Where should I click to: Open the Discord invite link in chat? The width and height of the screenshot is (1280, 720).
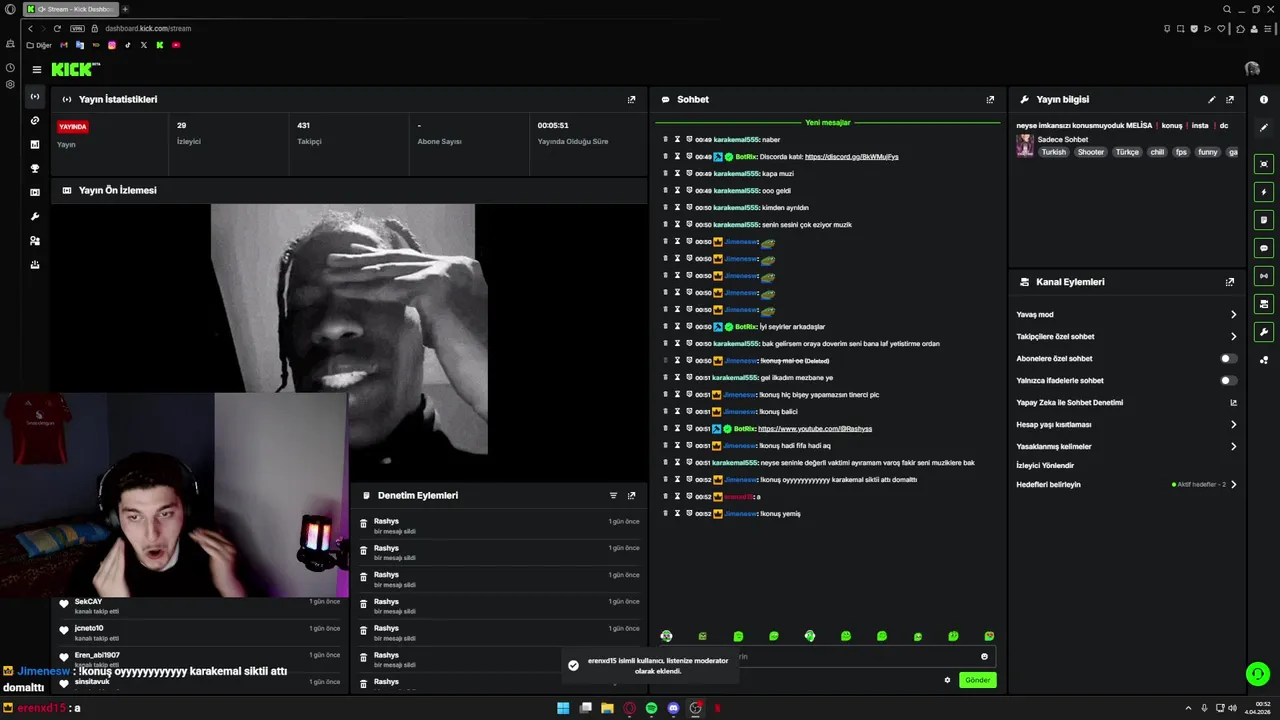pos(851,157)
